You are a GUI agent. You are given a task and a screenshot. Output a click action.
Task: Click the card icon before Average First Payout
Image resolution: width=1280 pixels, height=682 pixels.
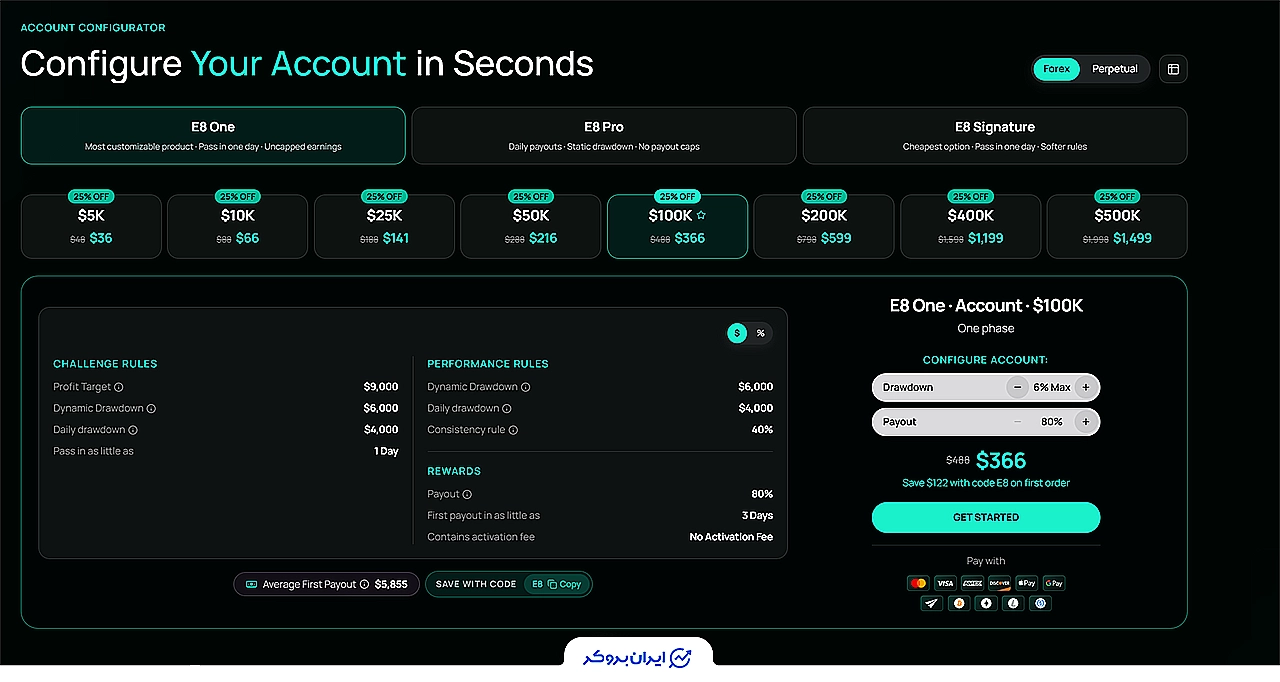click(x=251, y=584)
